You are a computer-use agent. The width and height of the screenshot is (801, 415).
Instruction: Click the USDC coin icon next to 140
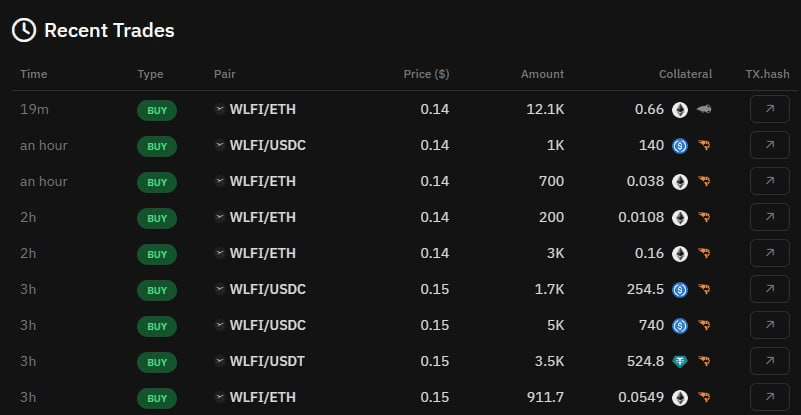click(679, 146)
